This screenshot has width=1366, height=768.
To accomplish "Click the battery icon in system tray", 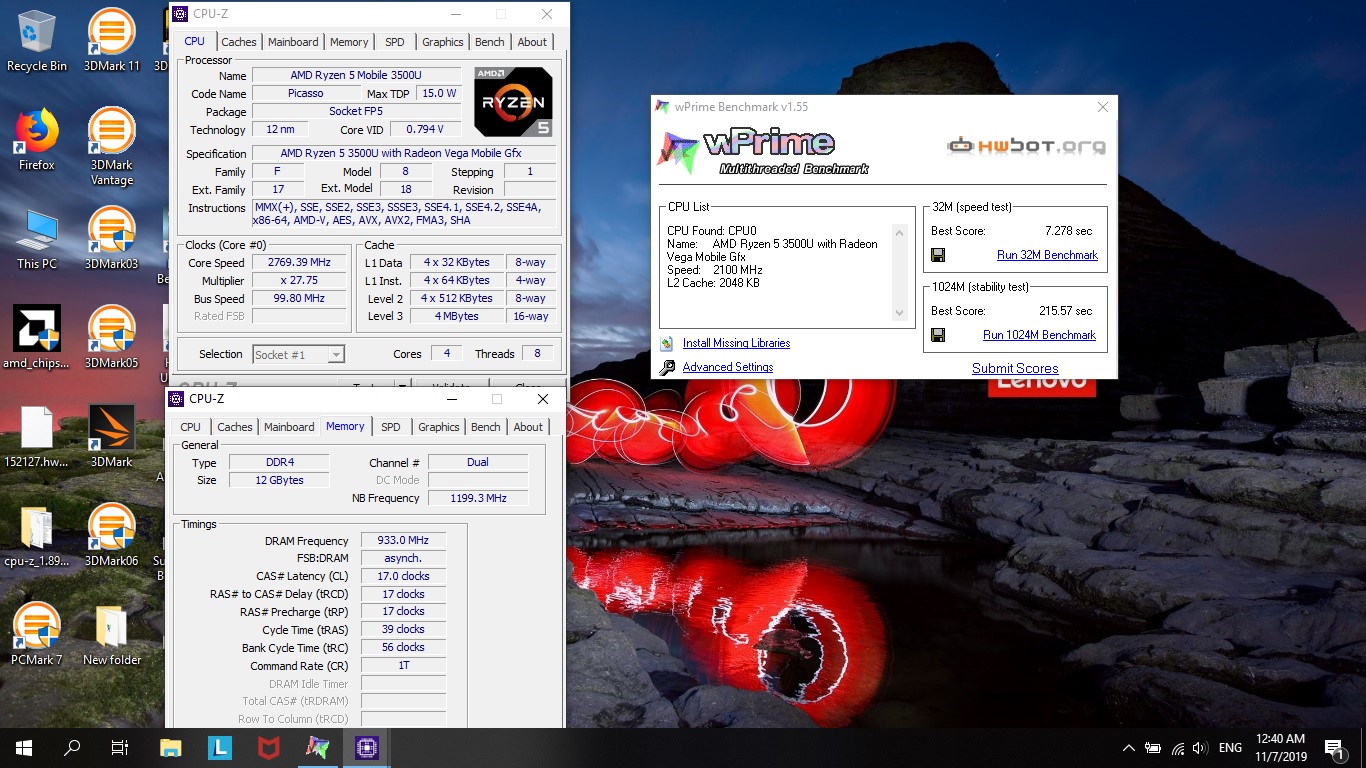I will tap(1152, 748).
